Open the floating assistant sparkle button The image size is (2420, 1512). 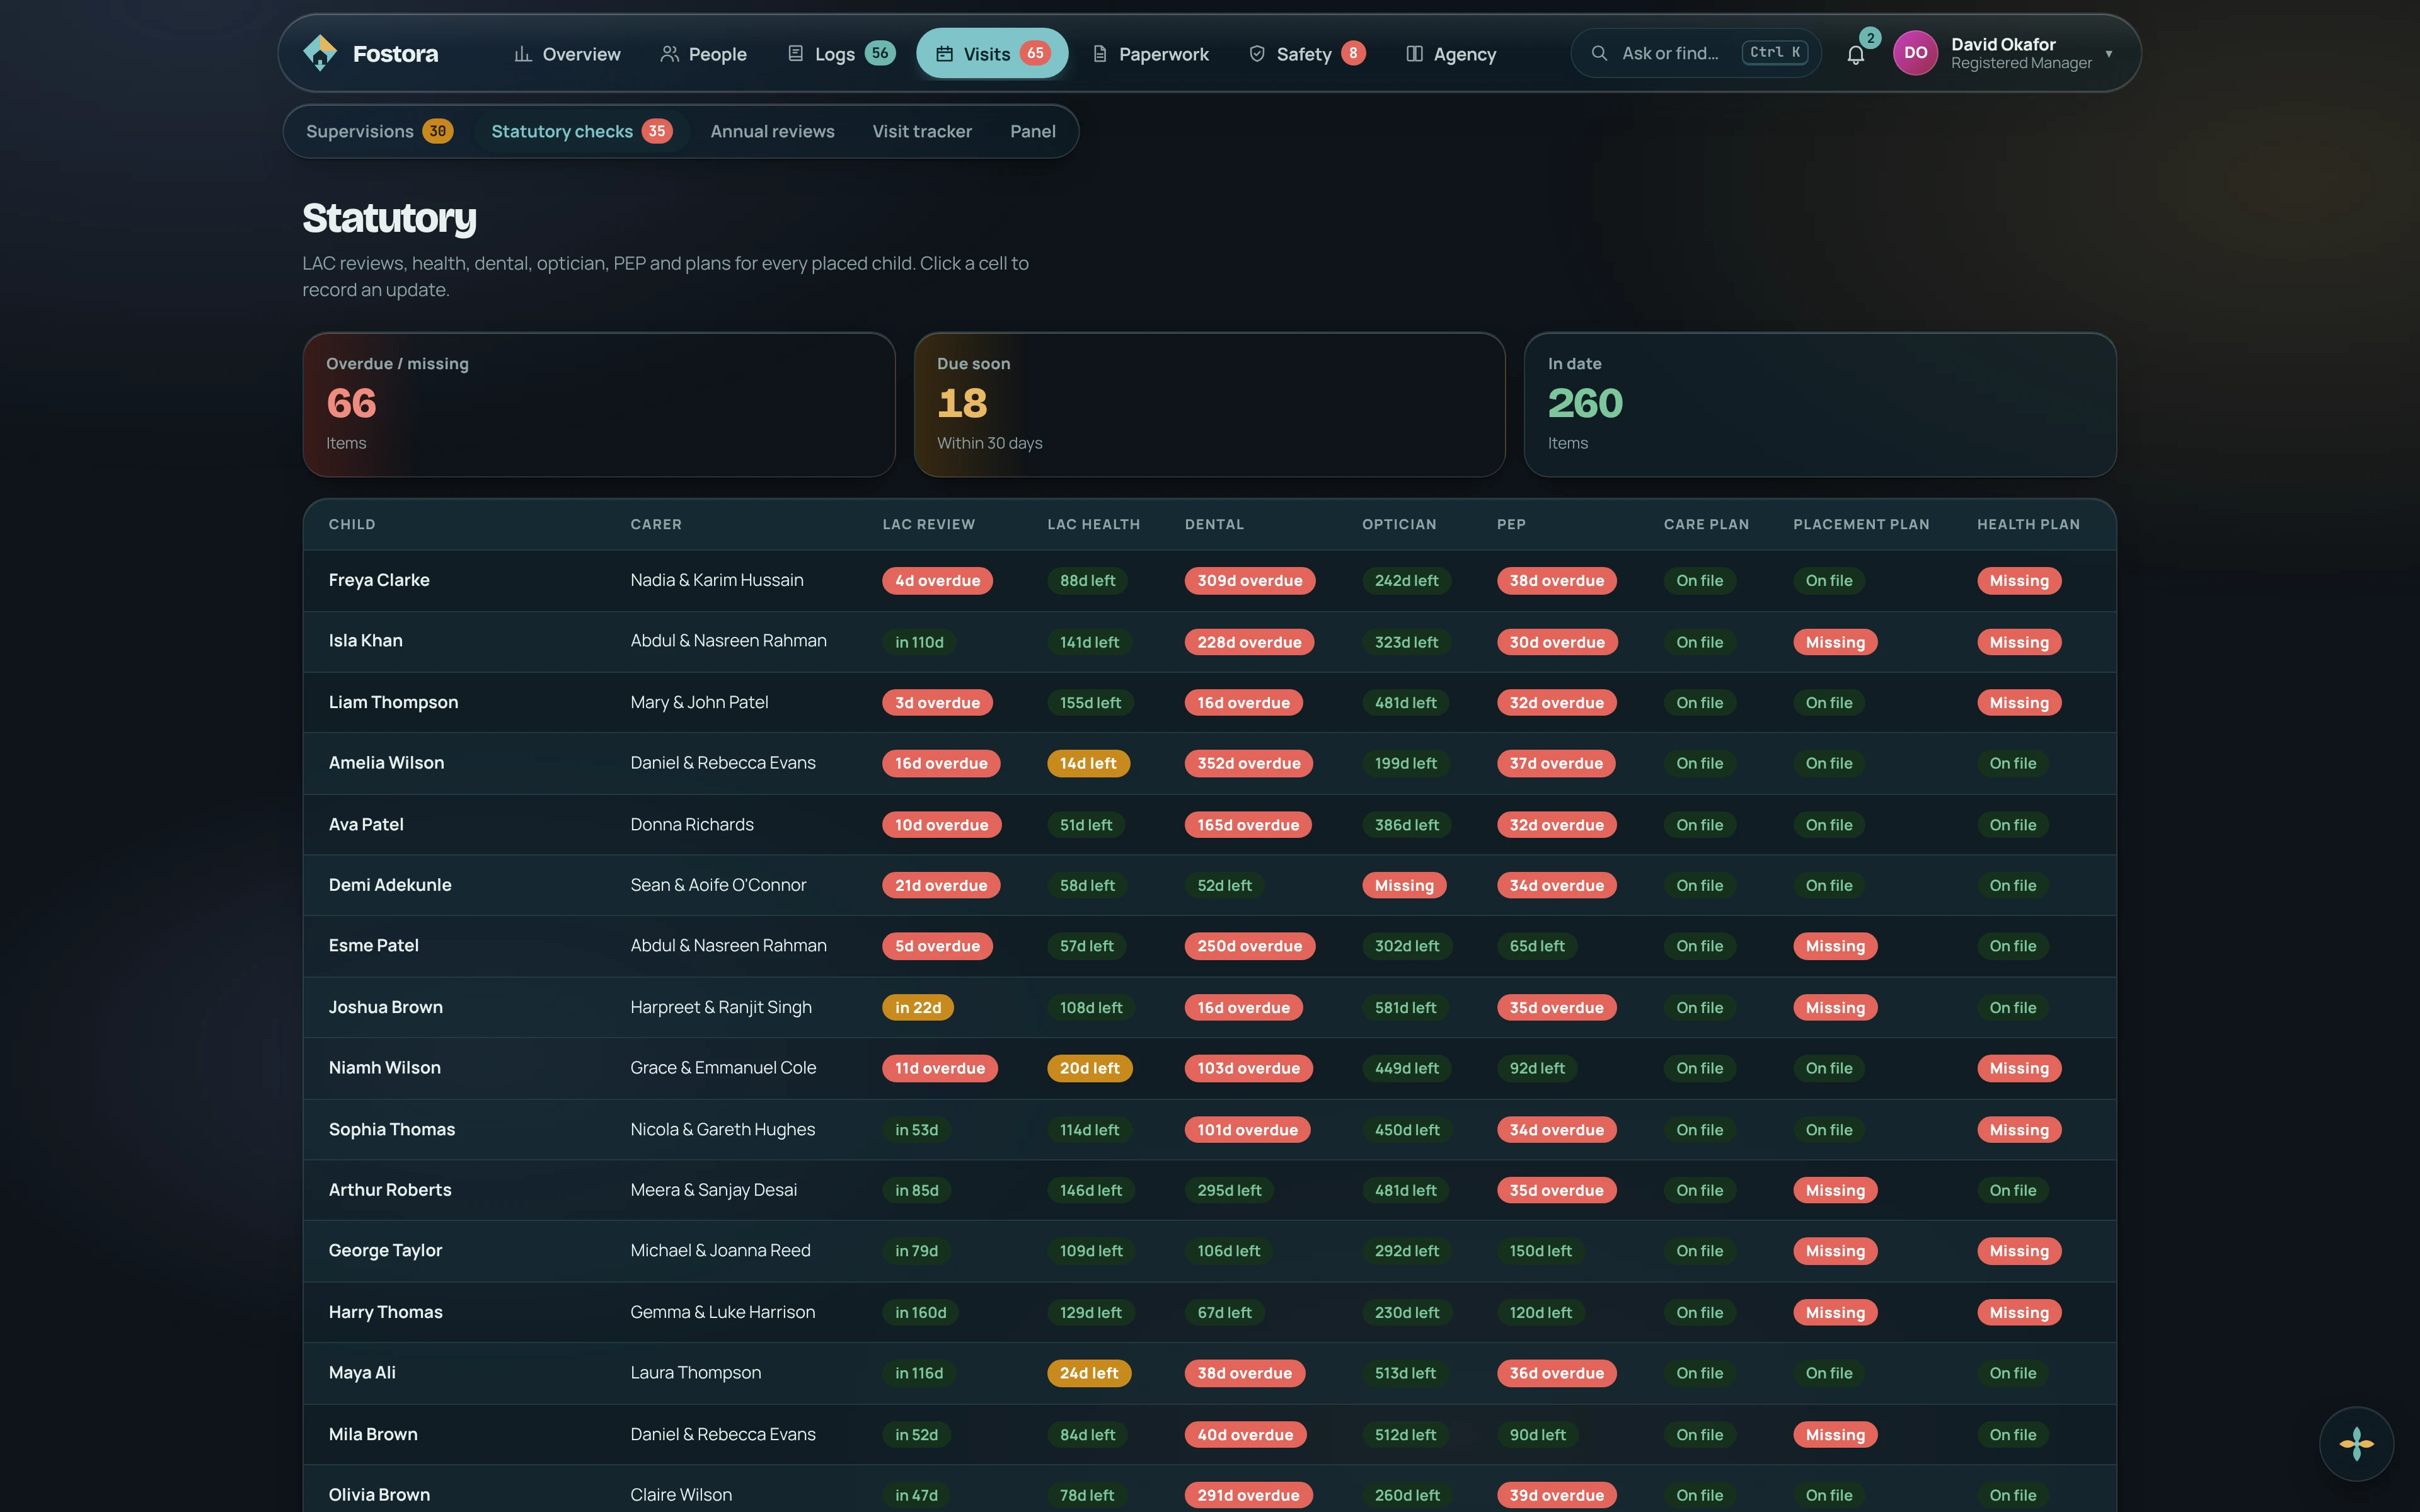pyautogui.click(x=2356, y=1443)
